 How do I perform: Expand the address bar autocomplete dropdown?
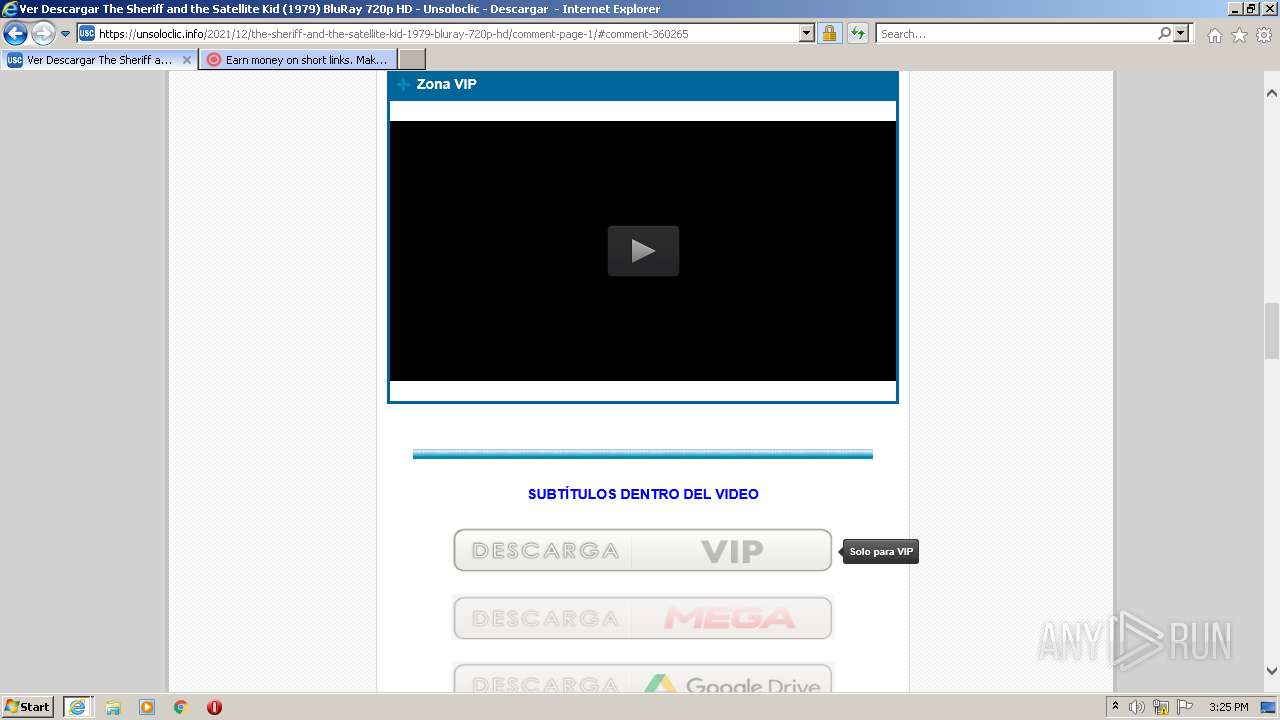tap(807, 34)
